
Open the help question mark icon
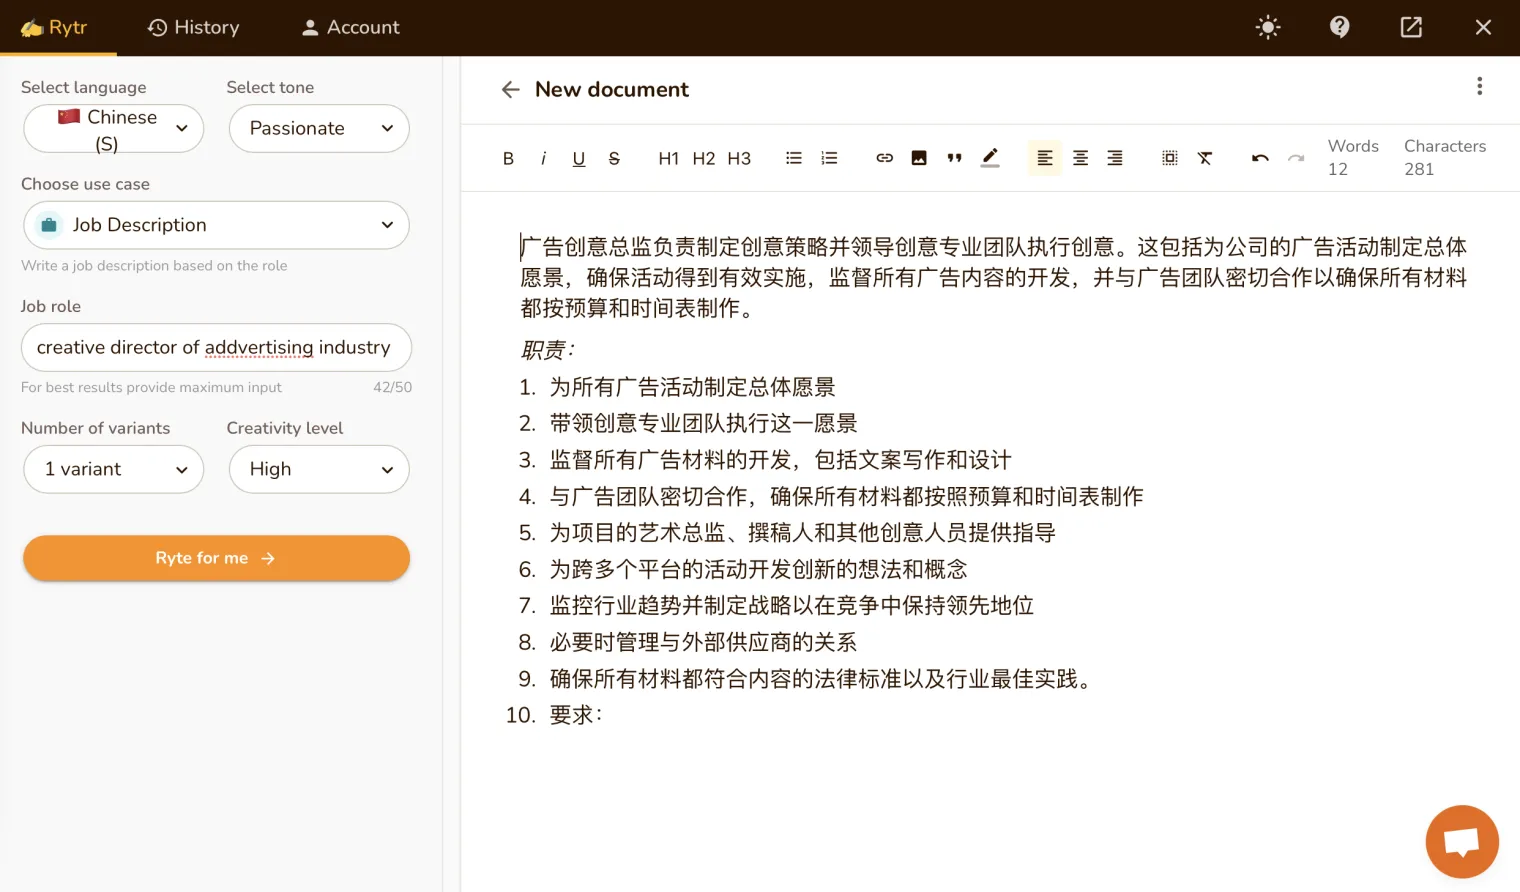[1340, 27]
